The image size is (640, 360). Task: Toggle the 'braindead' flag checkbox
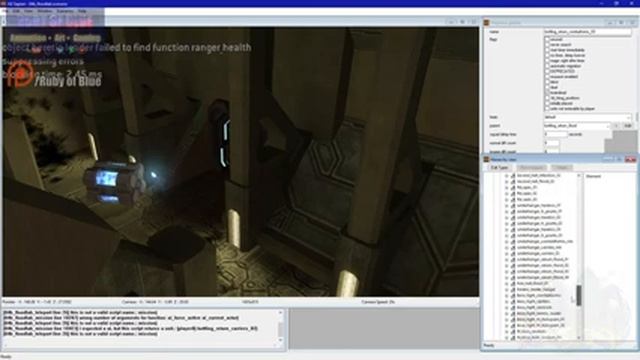[x=547, y=93]
